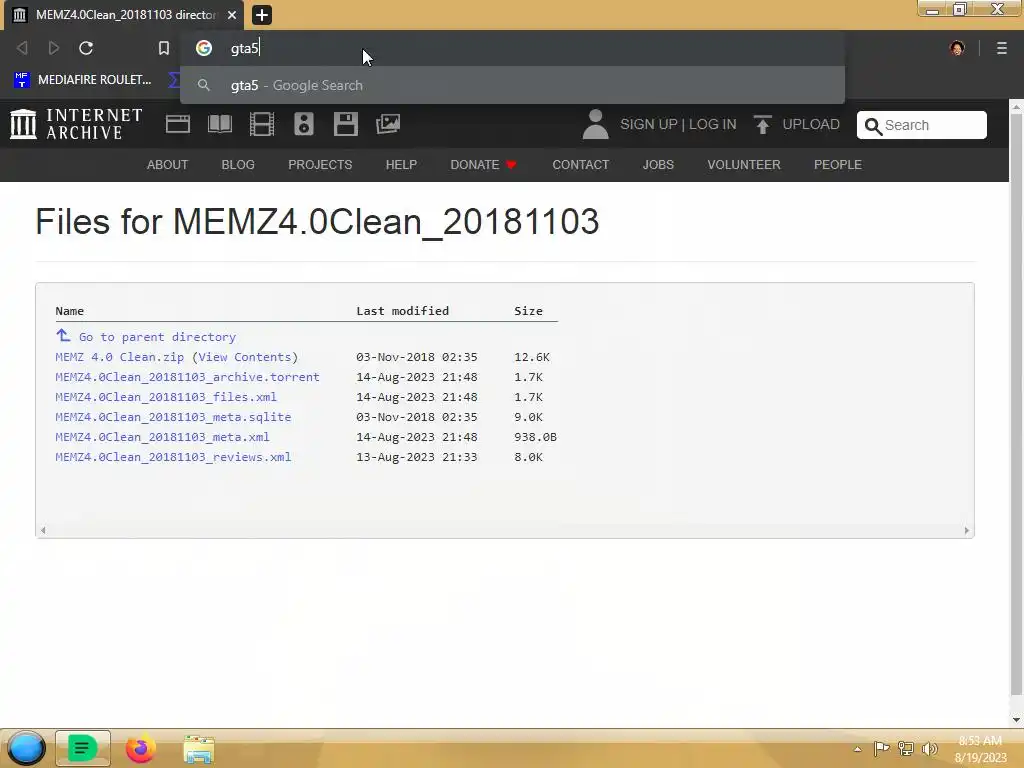
Task: Click LOG IN link
Action: click(712, 124)
